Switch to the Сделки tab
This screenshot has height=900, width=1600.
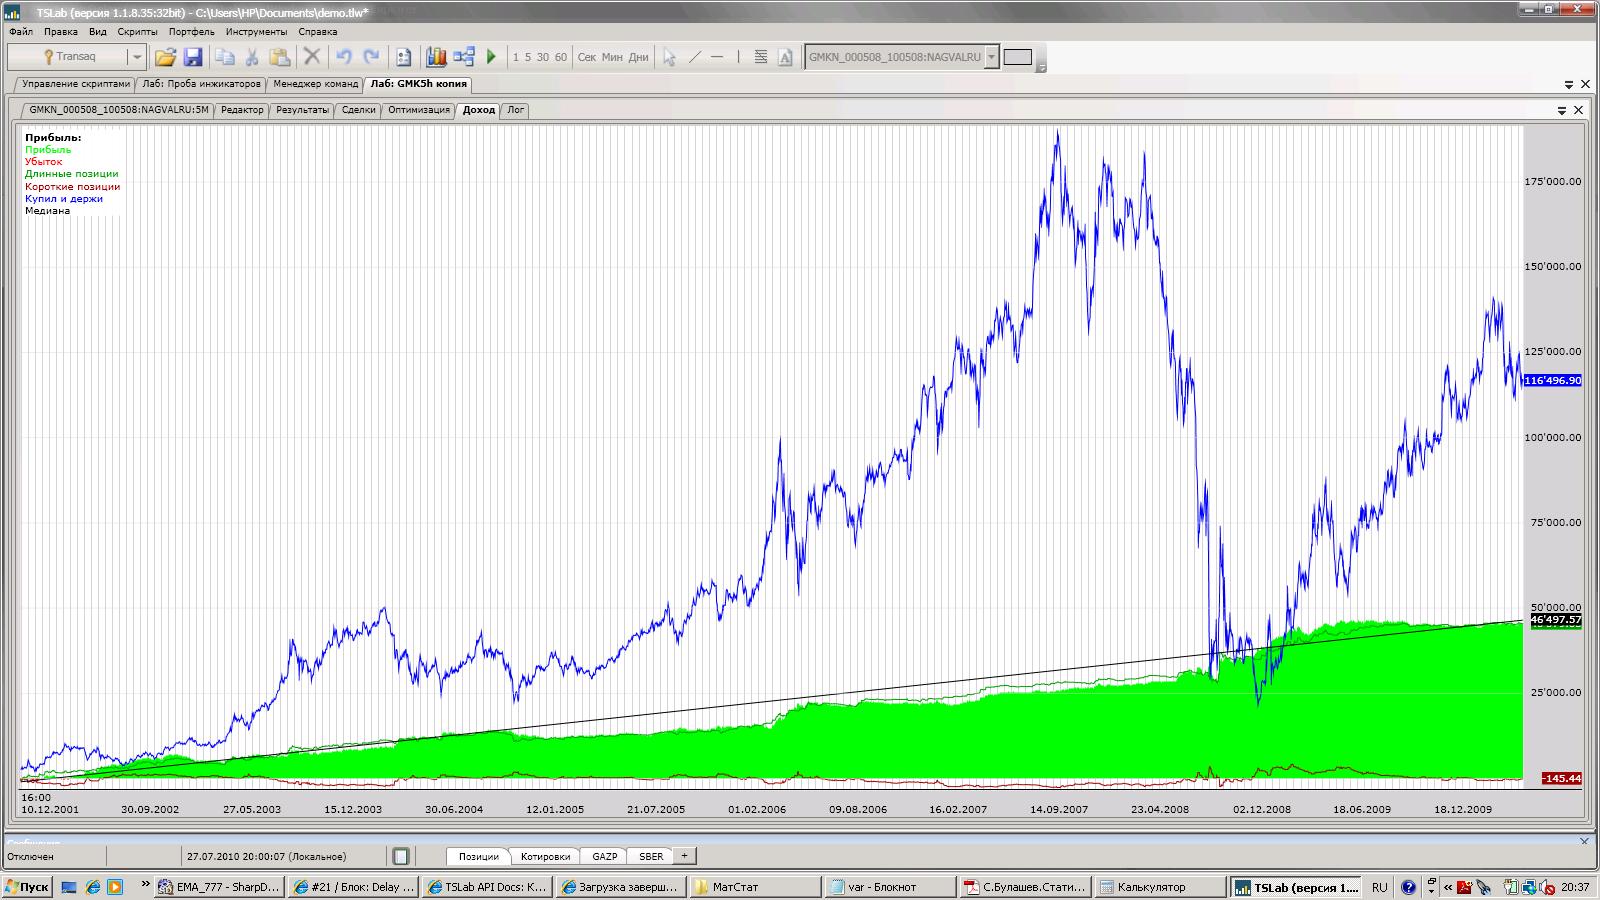pos(358,110)
